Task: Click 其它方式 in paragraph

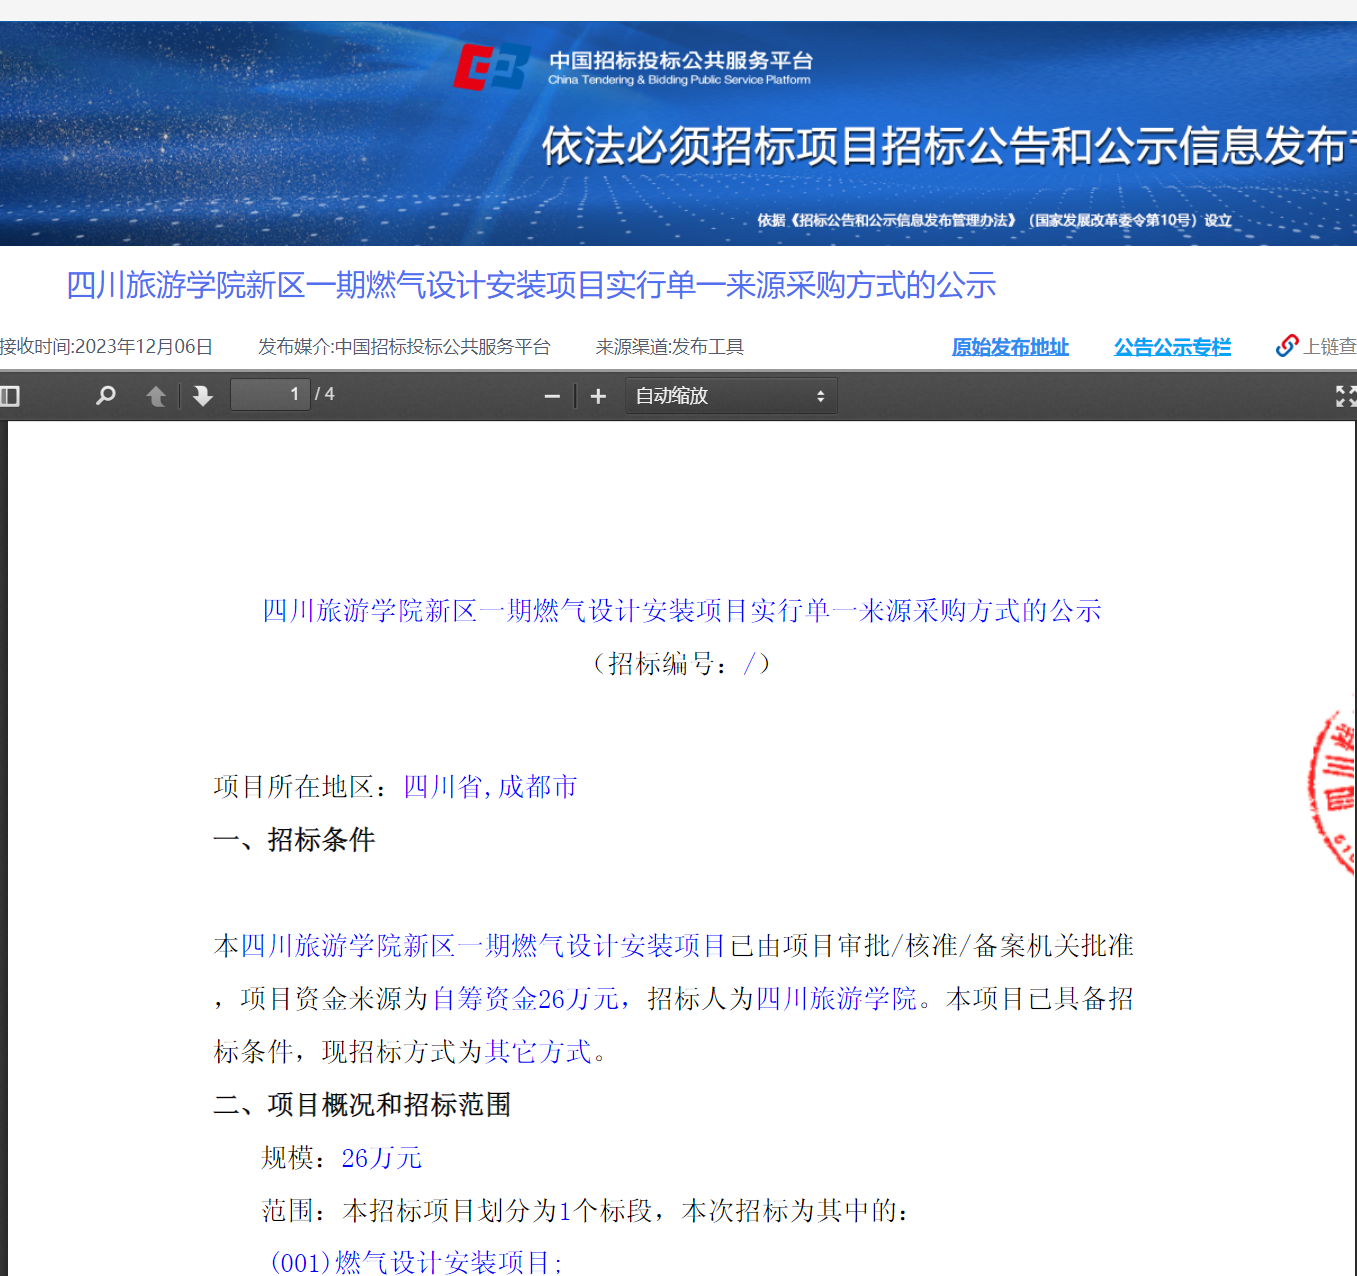Action: coord(539,1052)
